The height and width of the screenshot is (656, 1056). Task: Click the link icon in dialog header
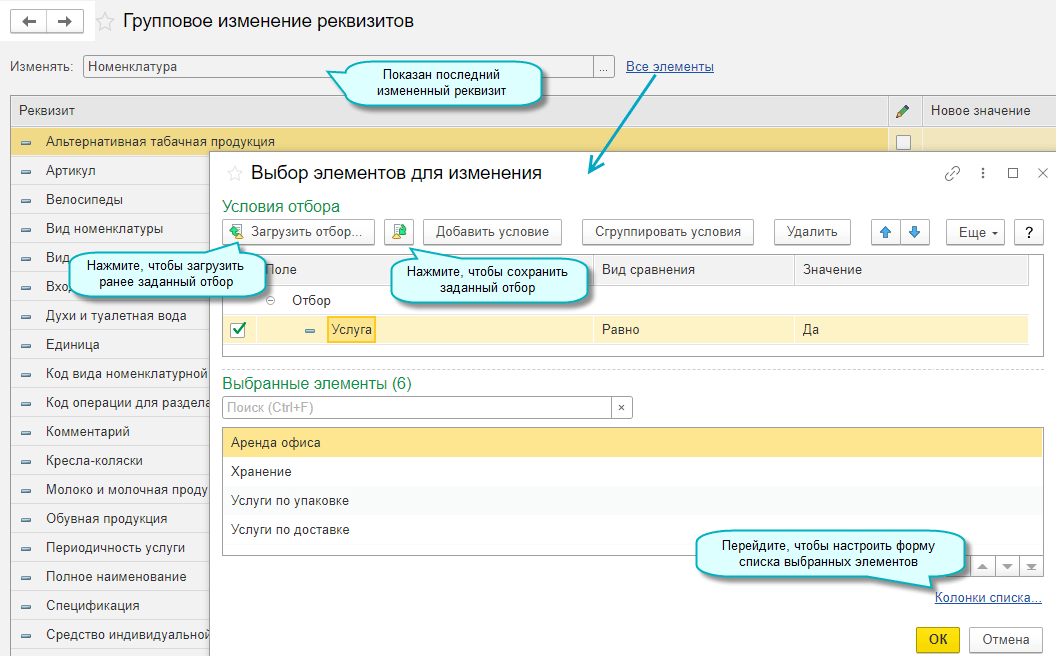(x=952, y=173)
